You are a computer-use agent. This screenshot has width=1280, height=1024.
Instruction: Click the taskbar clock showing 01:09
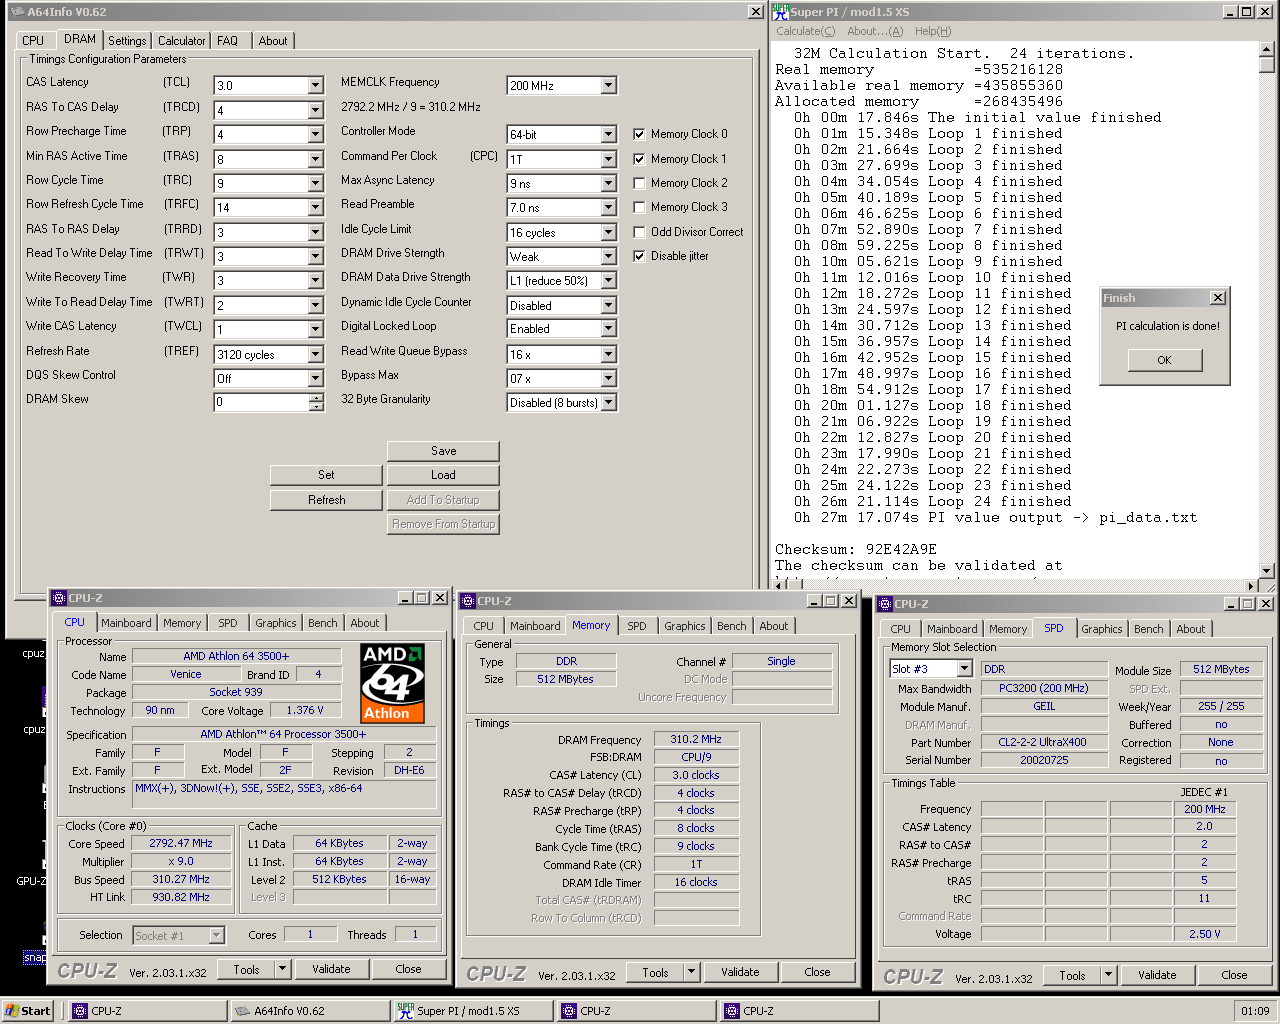point(1255,1011)
